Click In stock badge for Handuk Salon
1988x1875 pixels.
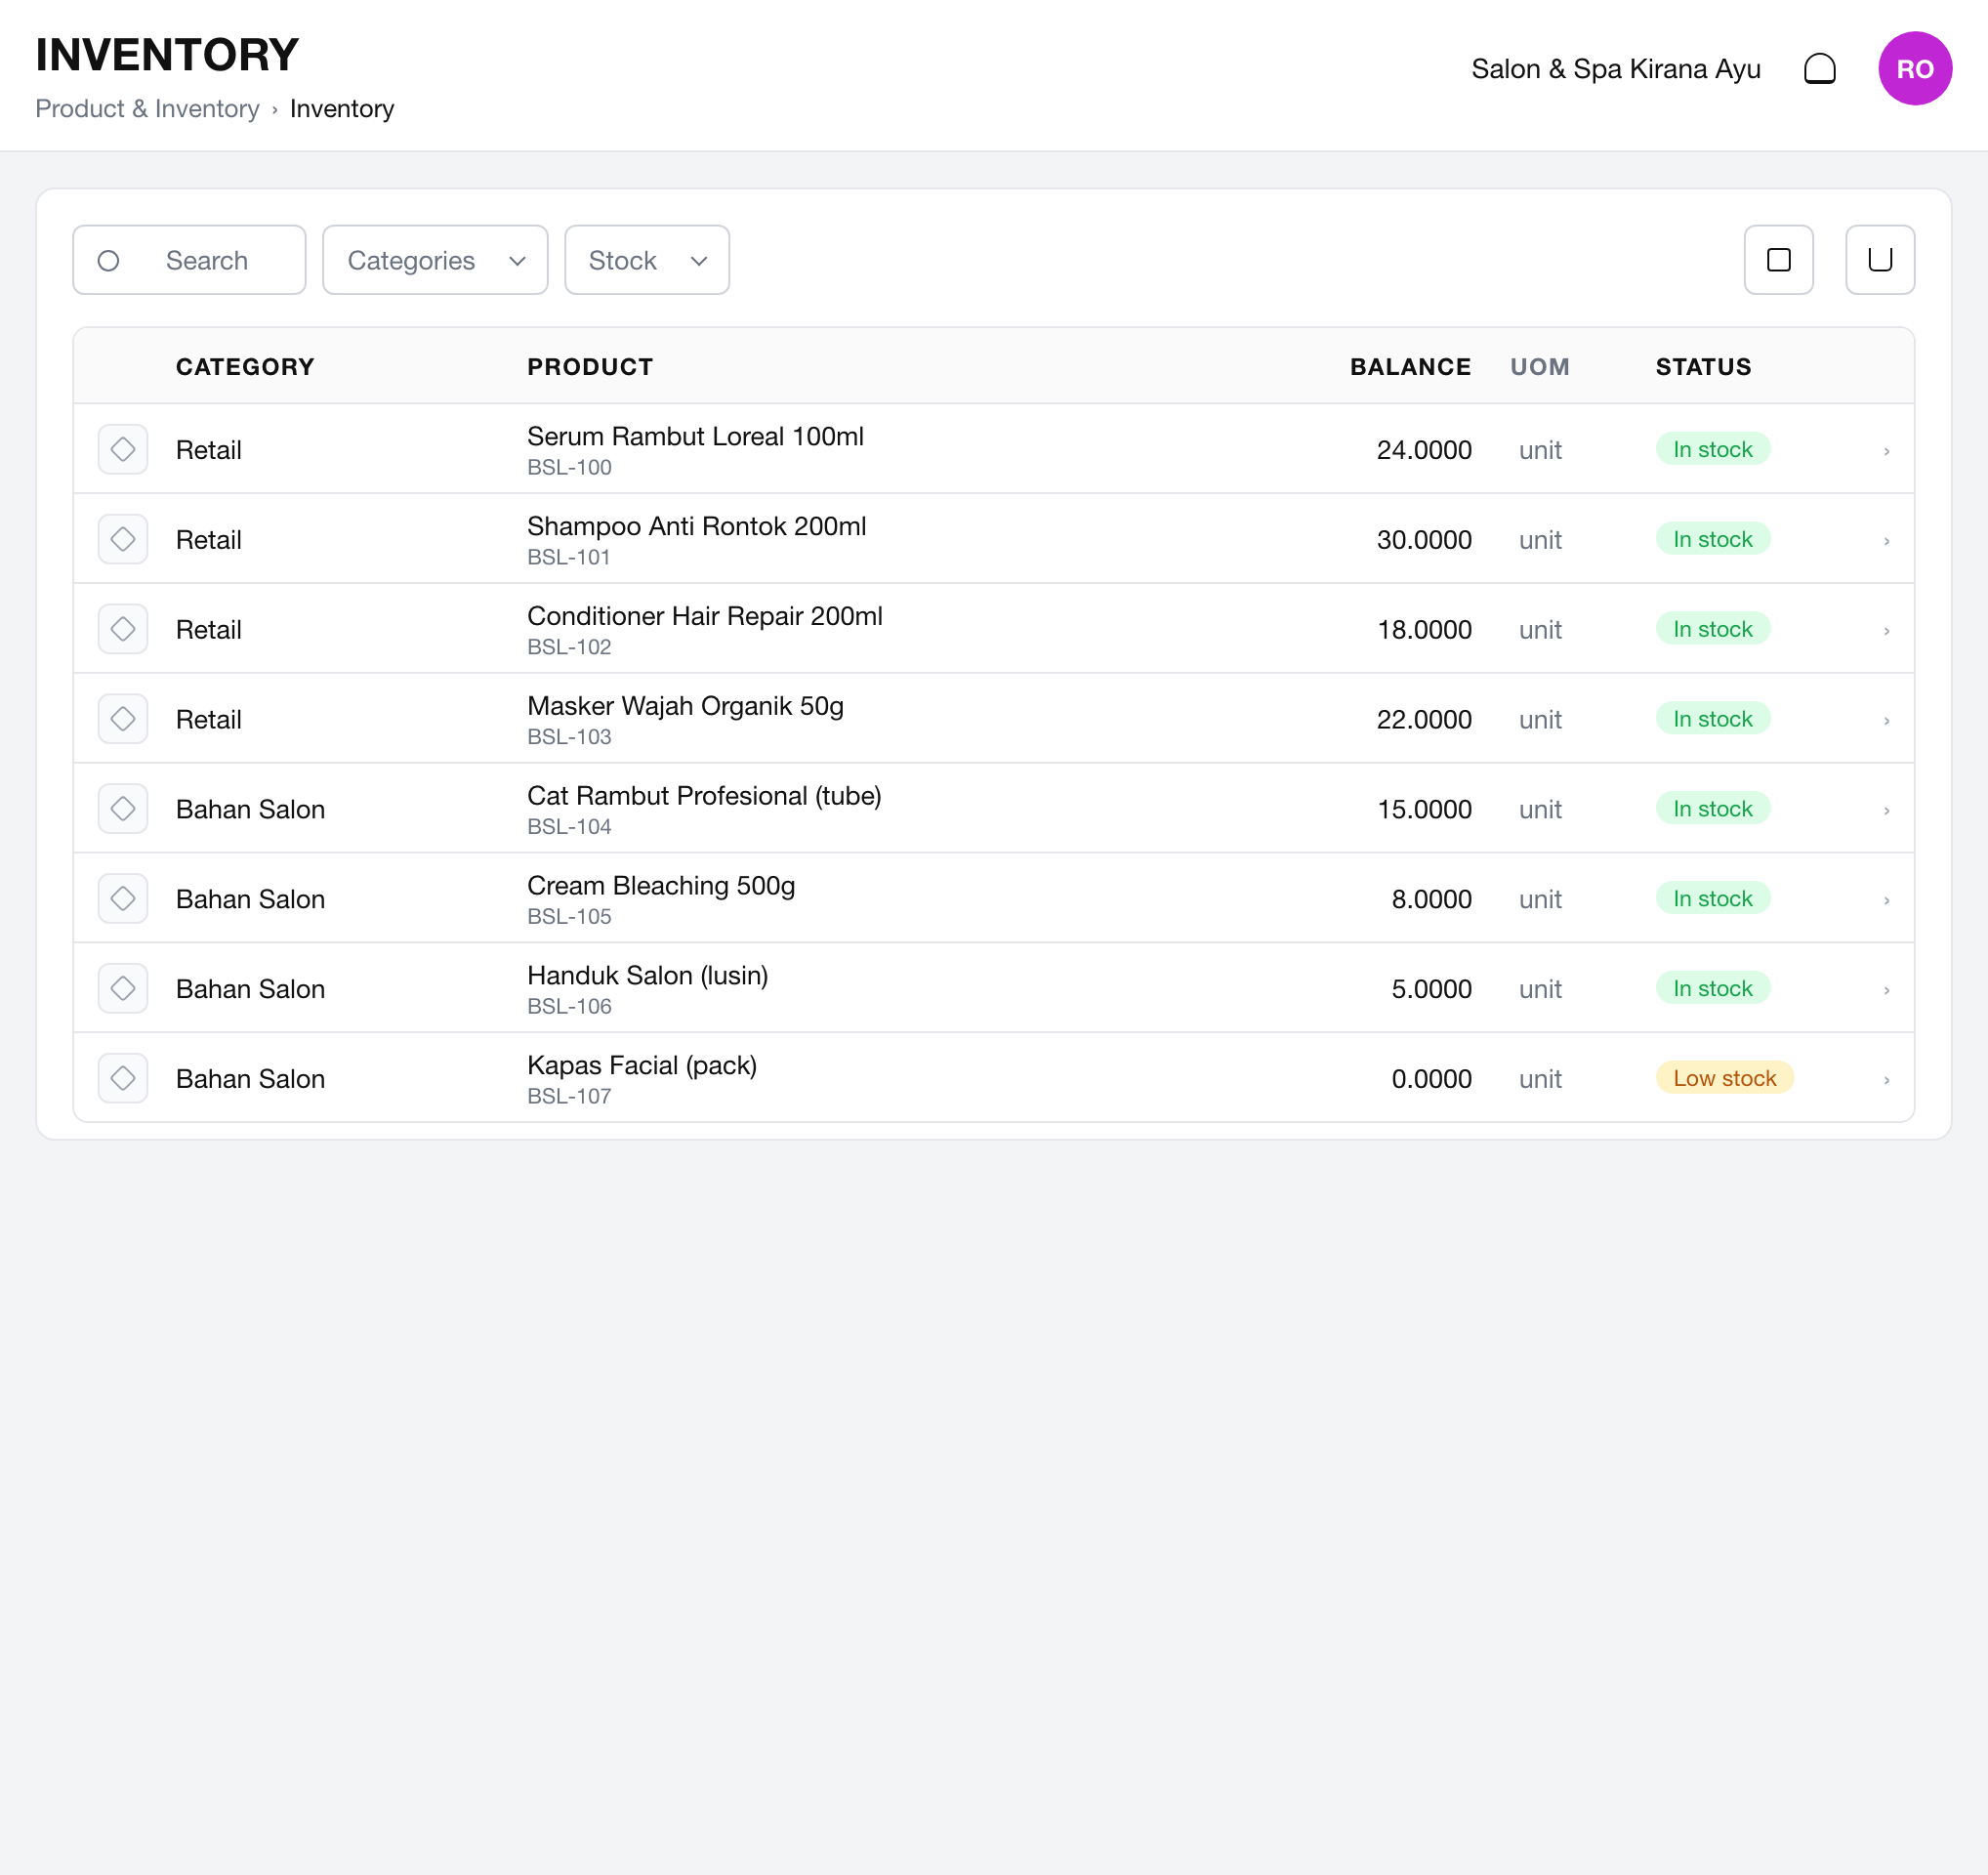pos(1712,988)
